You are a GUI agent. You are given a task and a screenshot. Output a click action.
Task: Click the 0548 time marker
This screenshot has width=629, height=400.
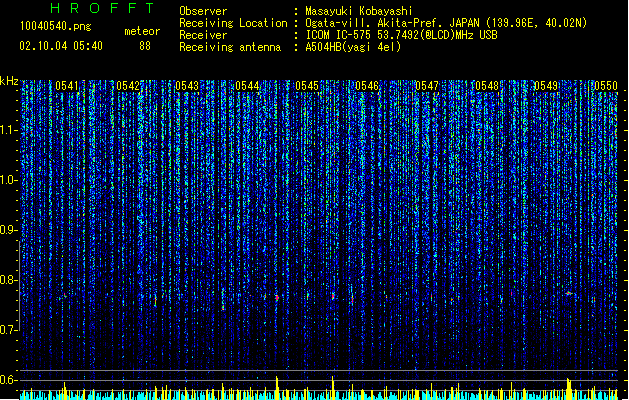coord(487,86)
